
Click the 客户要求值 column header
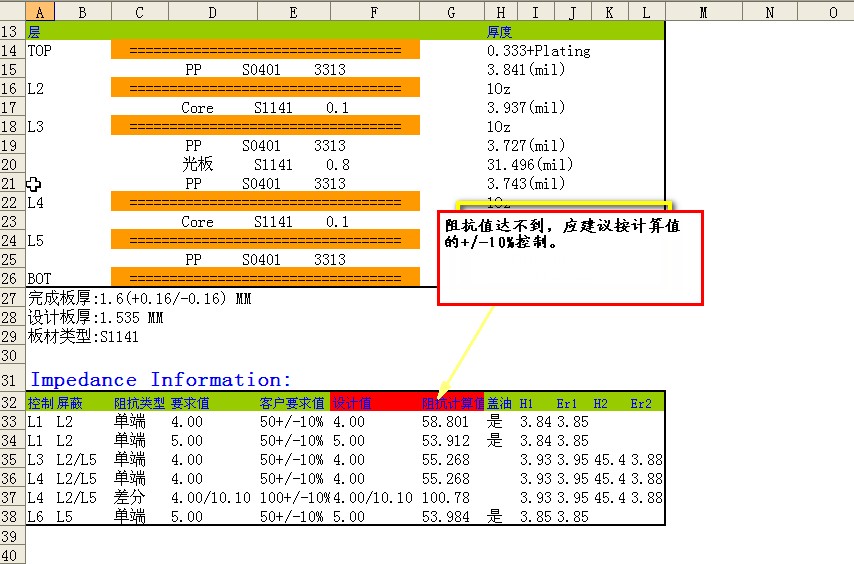click(x=292, y=403)
